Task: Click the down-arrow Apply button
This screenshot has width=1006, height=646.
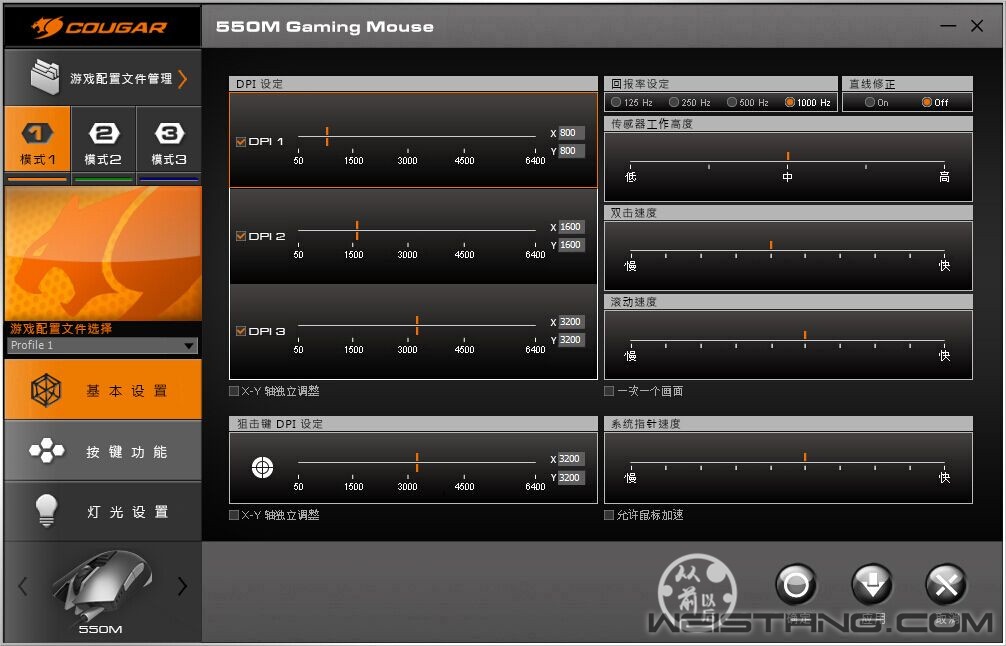Action: click(871, 584)
